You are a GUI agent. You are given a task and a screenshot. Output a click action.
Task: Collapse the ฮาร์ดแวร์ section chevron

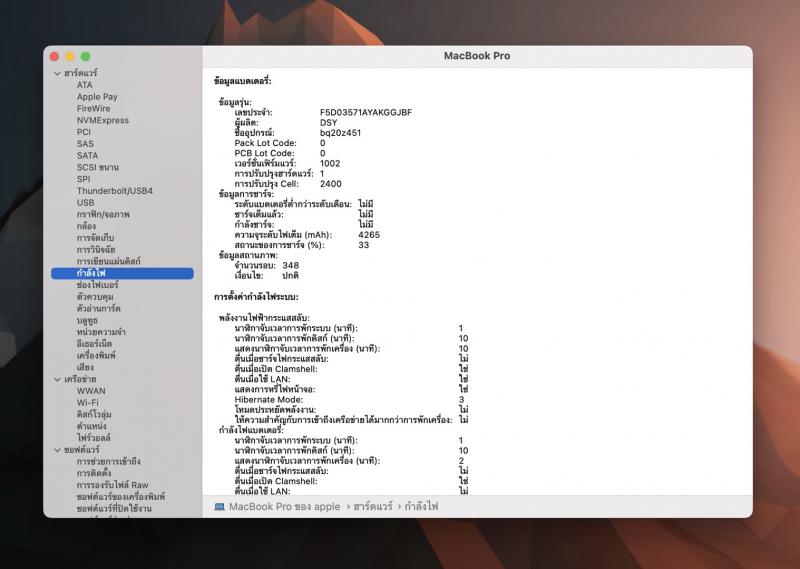coord(57,73)
